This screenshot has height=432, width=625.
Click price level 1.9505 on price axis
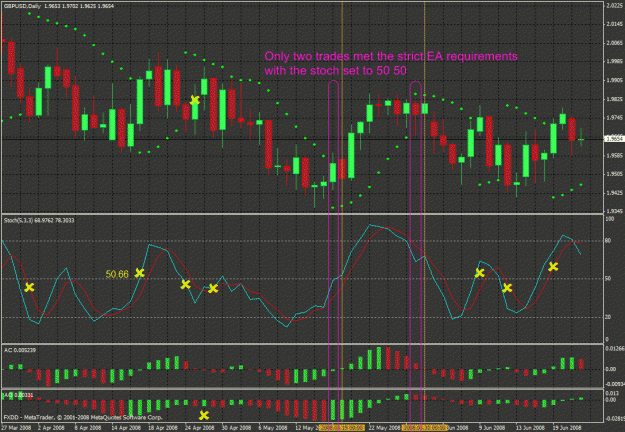[615, 174]
